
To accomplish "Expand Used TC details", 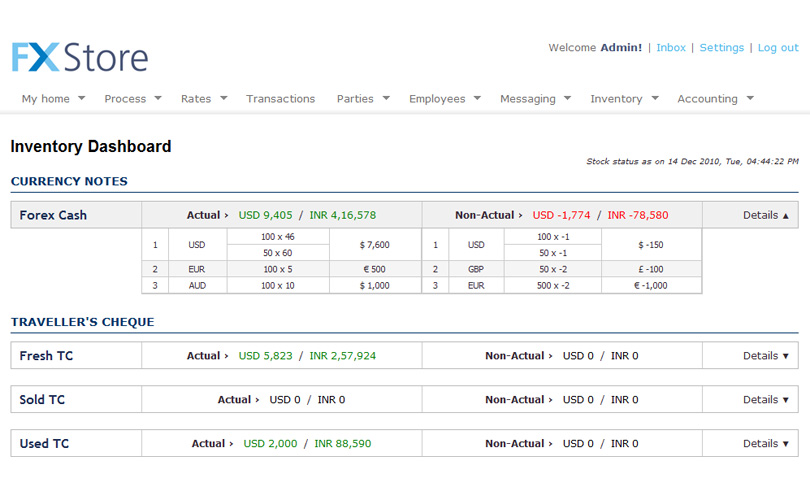I will click(765, 444).
